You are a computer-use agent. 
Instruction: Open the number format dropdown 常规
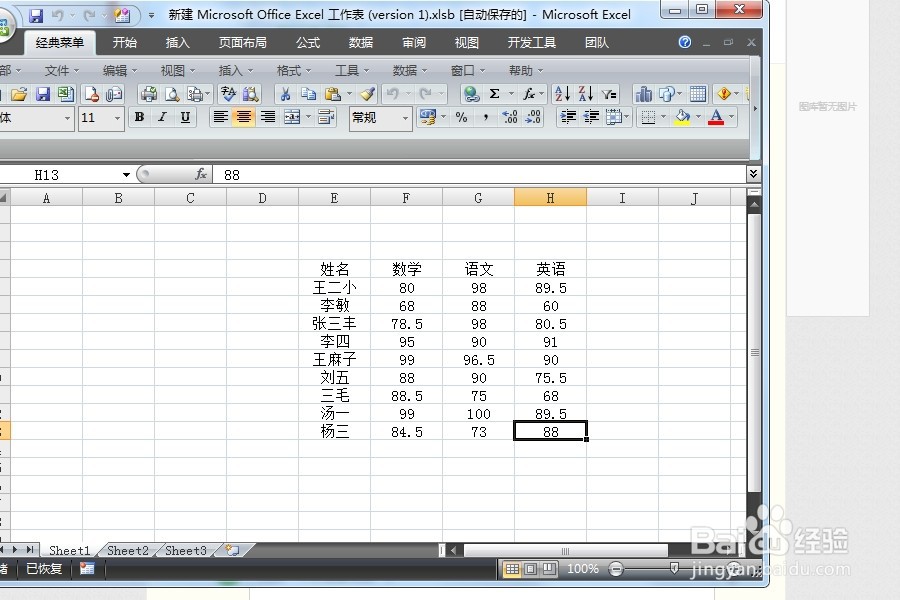coord(405,118)
